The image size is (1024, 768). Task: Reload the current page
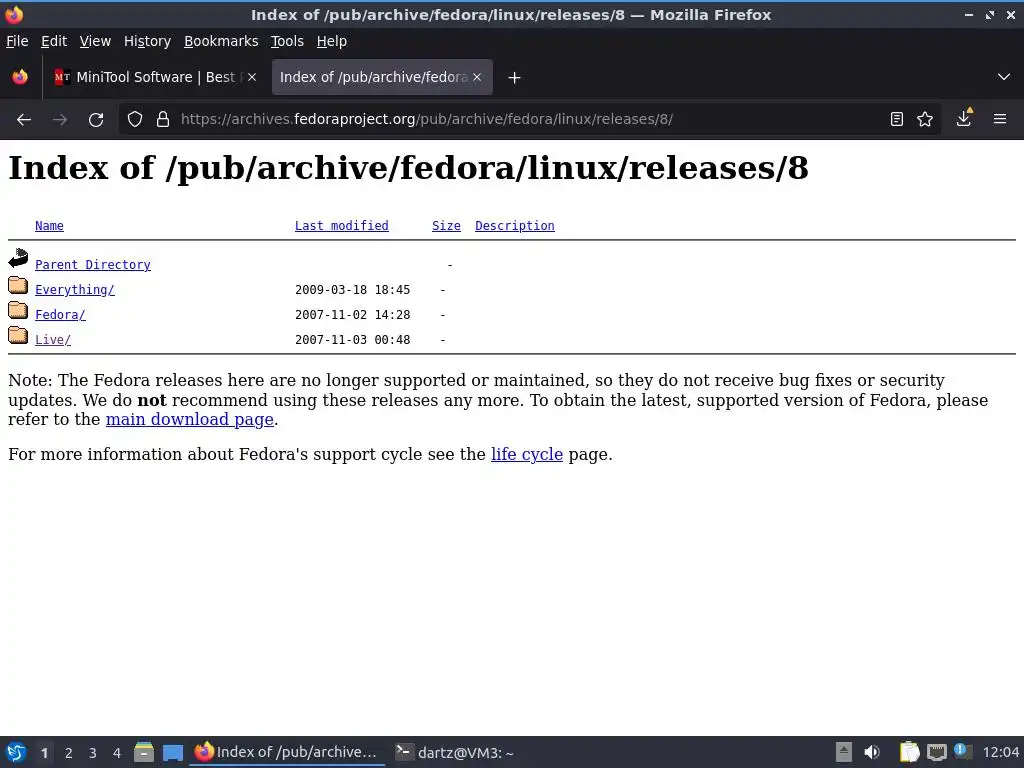coord(96,120)
